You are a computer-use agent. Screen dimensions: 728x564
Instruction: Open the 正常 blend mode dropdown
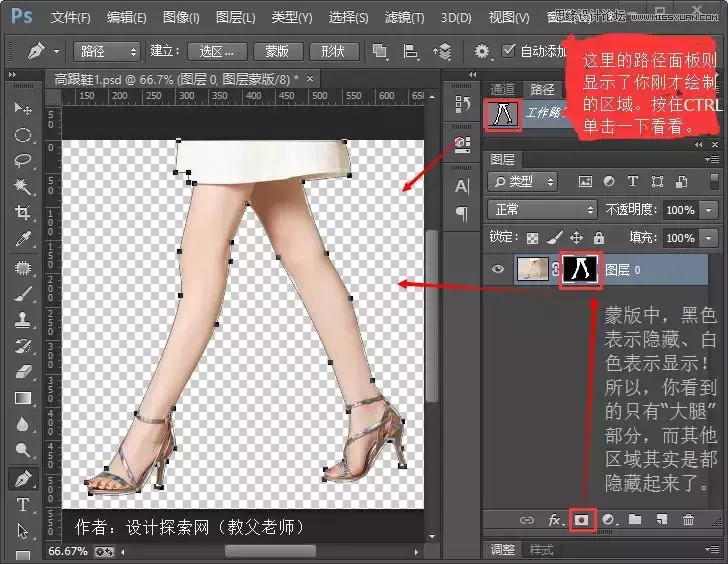(x=542, y=210)
